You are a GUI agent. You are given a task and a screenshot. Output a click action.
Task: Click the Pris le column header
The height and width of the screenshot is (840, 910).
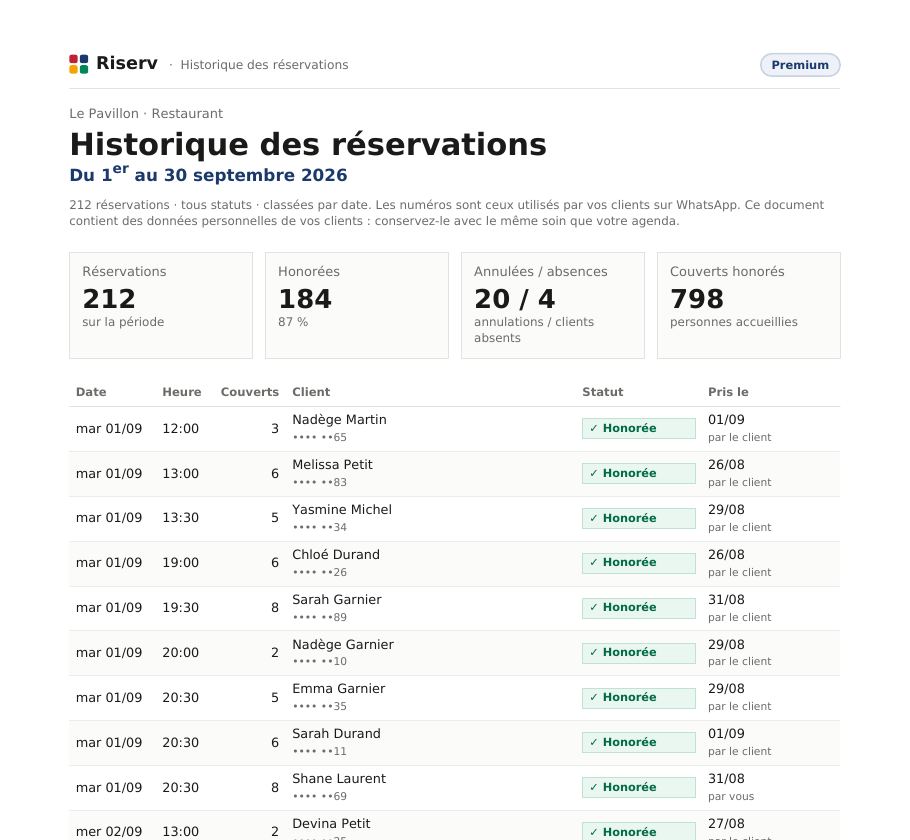(728, 392)
